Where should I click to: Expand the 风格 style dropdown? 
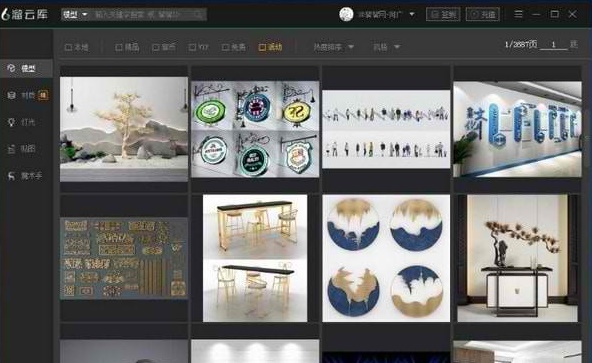[x=386, y=47]
